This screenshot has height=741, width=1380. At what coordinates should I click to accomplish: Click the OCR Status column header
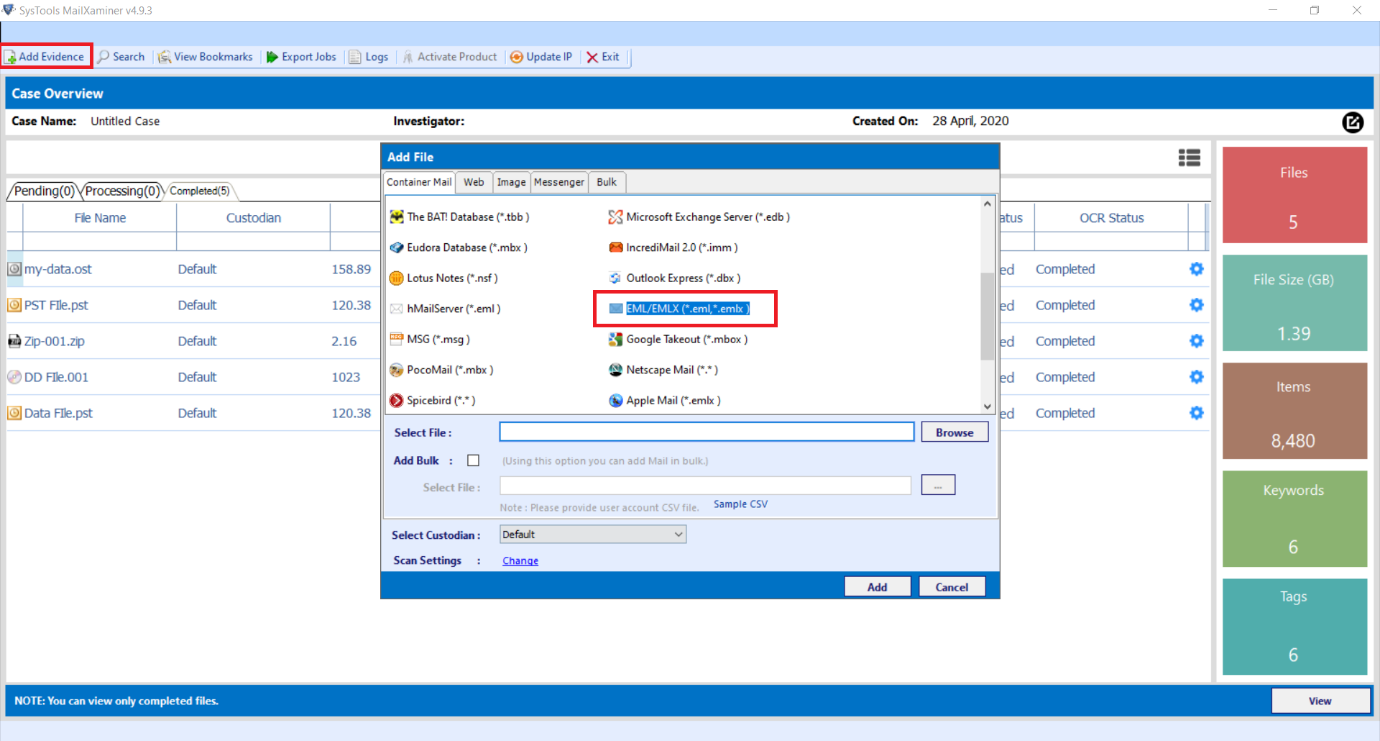1111,218
